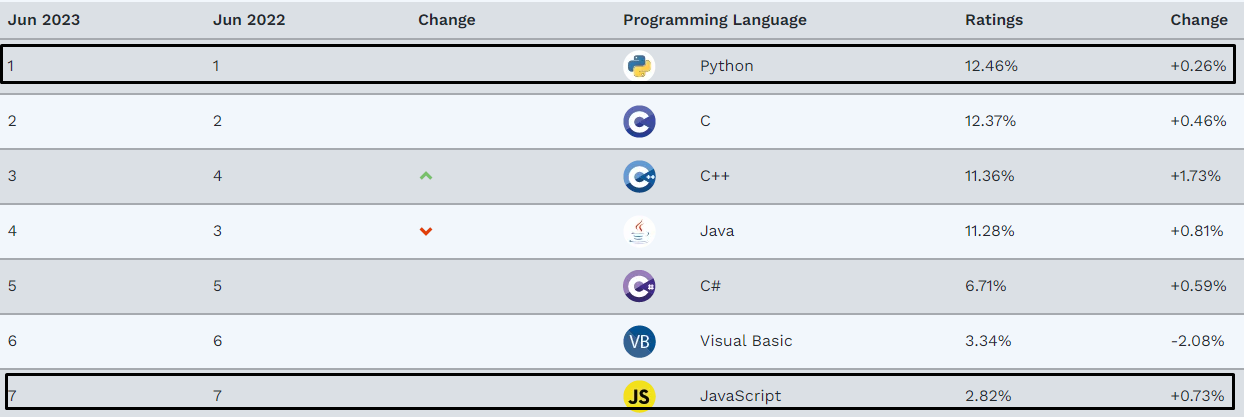Click Visual Basic's -2.08% change value
The image size is (1244, 417).
[1200, 341]
